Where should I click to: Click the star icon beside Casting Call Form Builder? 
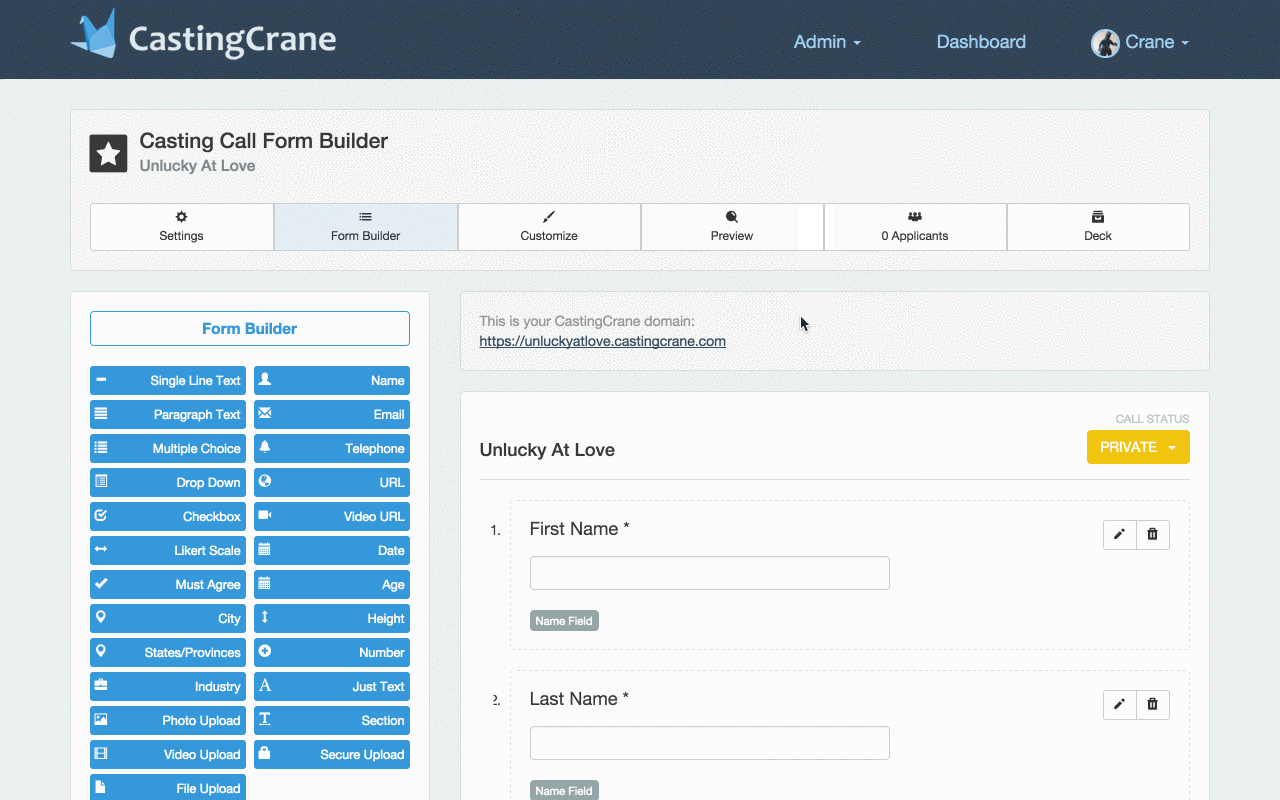coord(108,153)
